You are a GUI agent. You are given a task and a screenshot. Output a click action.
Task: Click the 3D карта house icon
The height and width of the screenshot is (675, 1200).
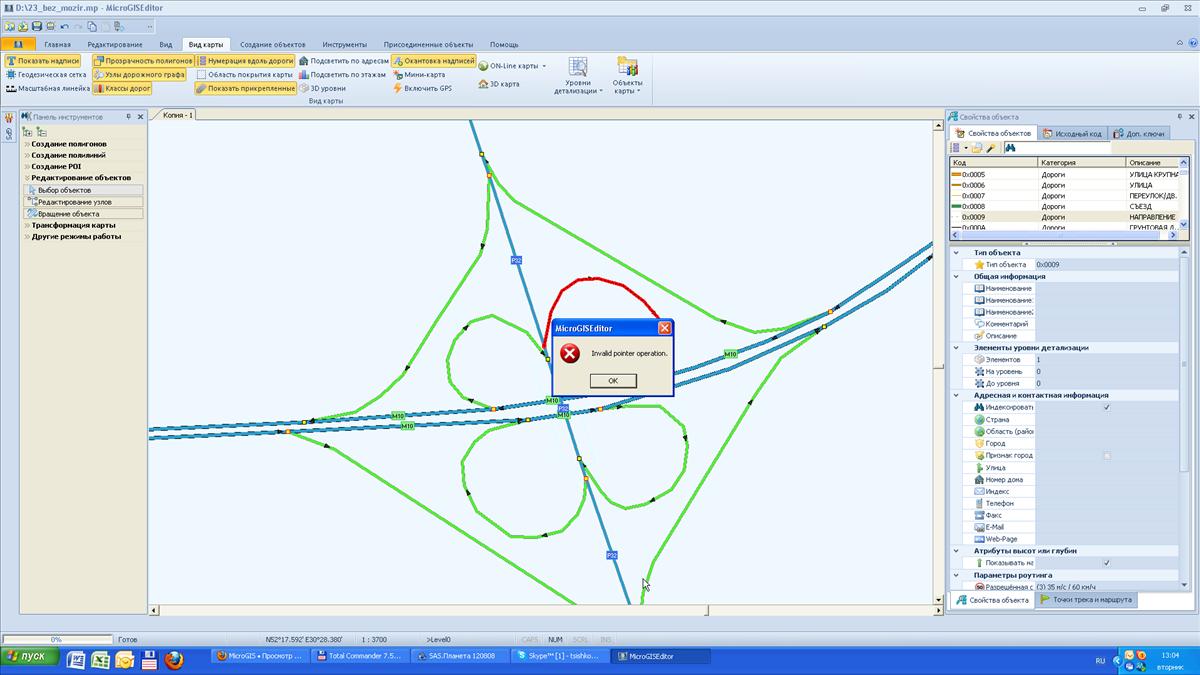(x=482, y=84)
